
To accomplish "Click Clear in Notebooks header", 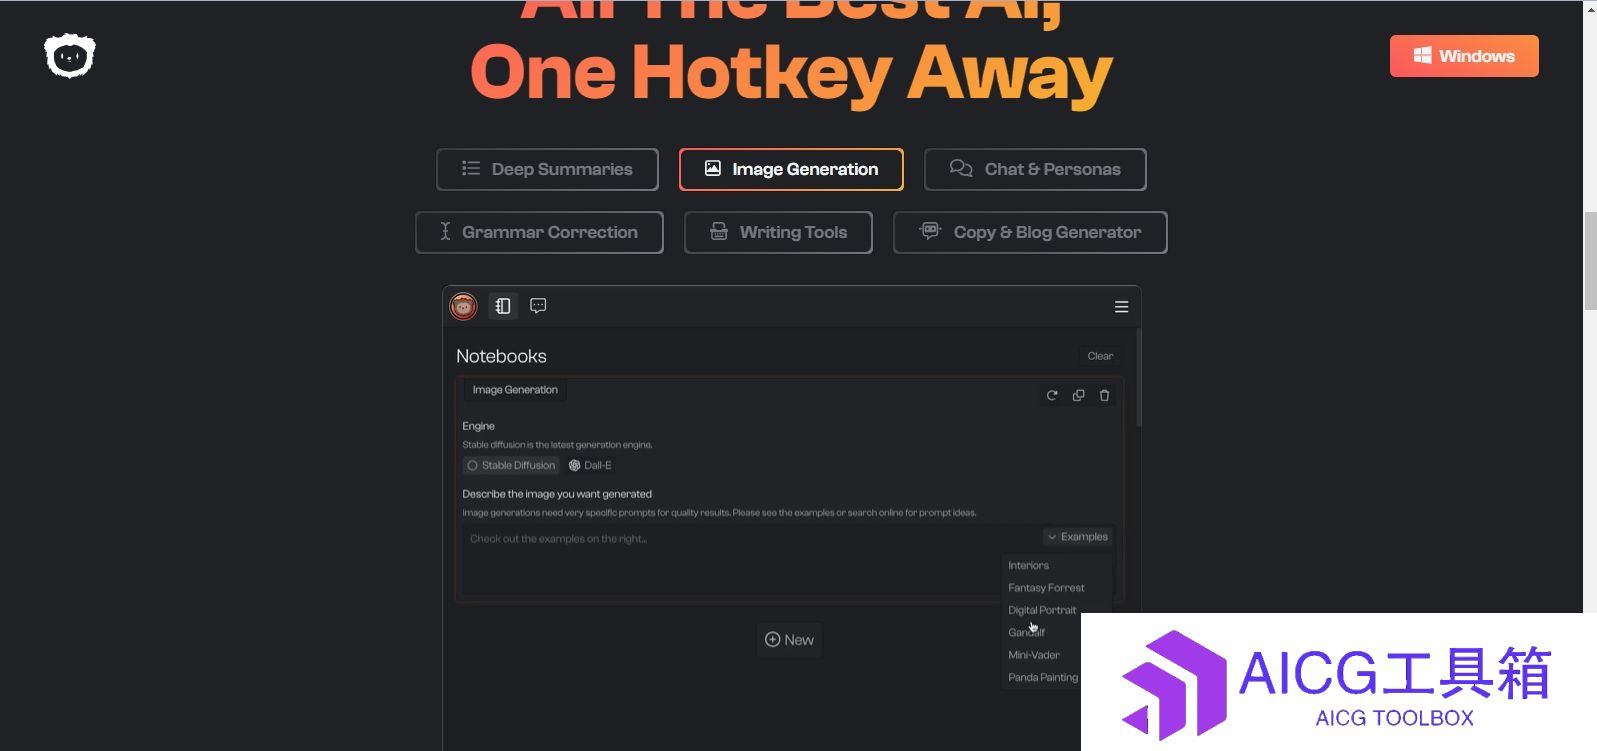I will 1100,356.
